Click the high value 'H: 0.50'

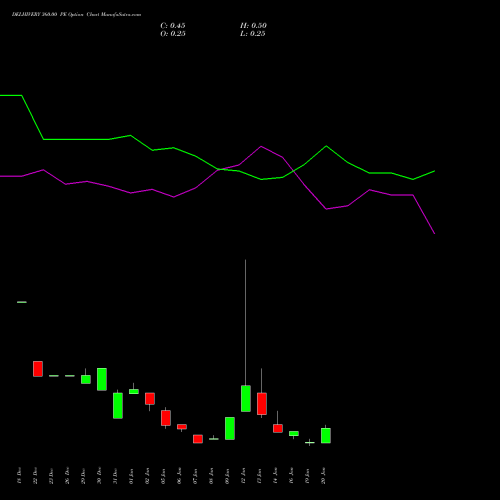(x=253, y=26)
